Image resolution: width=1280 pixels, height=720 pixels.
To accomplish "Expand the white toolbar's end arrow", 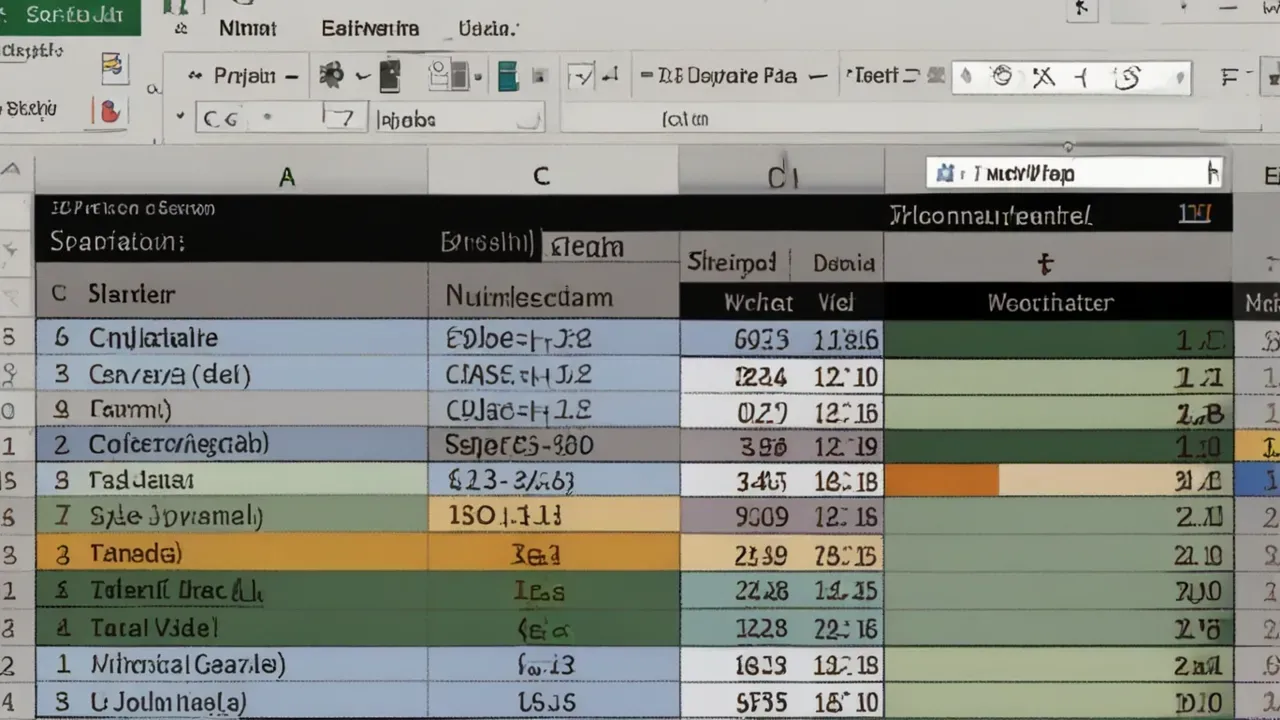I will tap(1181, 77).
